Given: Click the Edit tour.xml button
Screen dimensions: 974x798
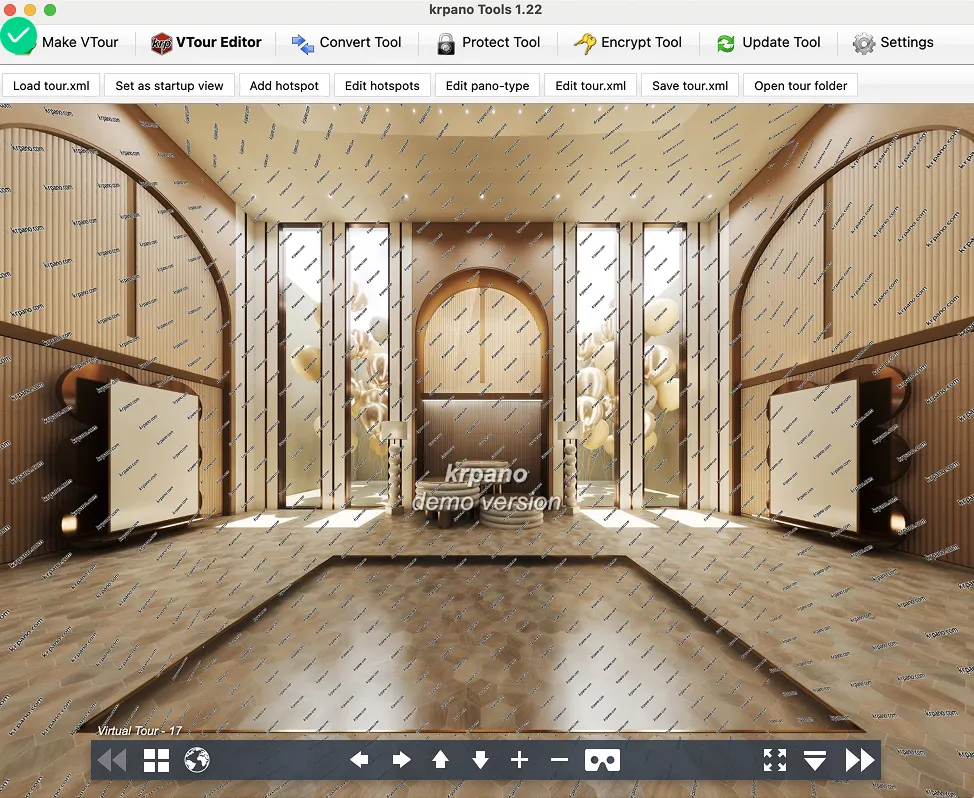Looking at the screenshot, I should pyautogui.click(x=590, y=86).
